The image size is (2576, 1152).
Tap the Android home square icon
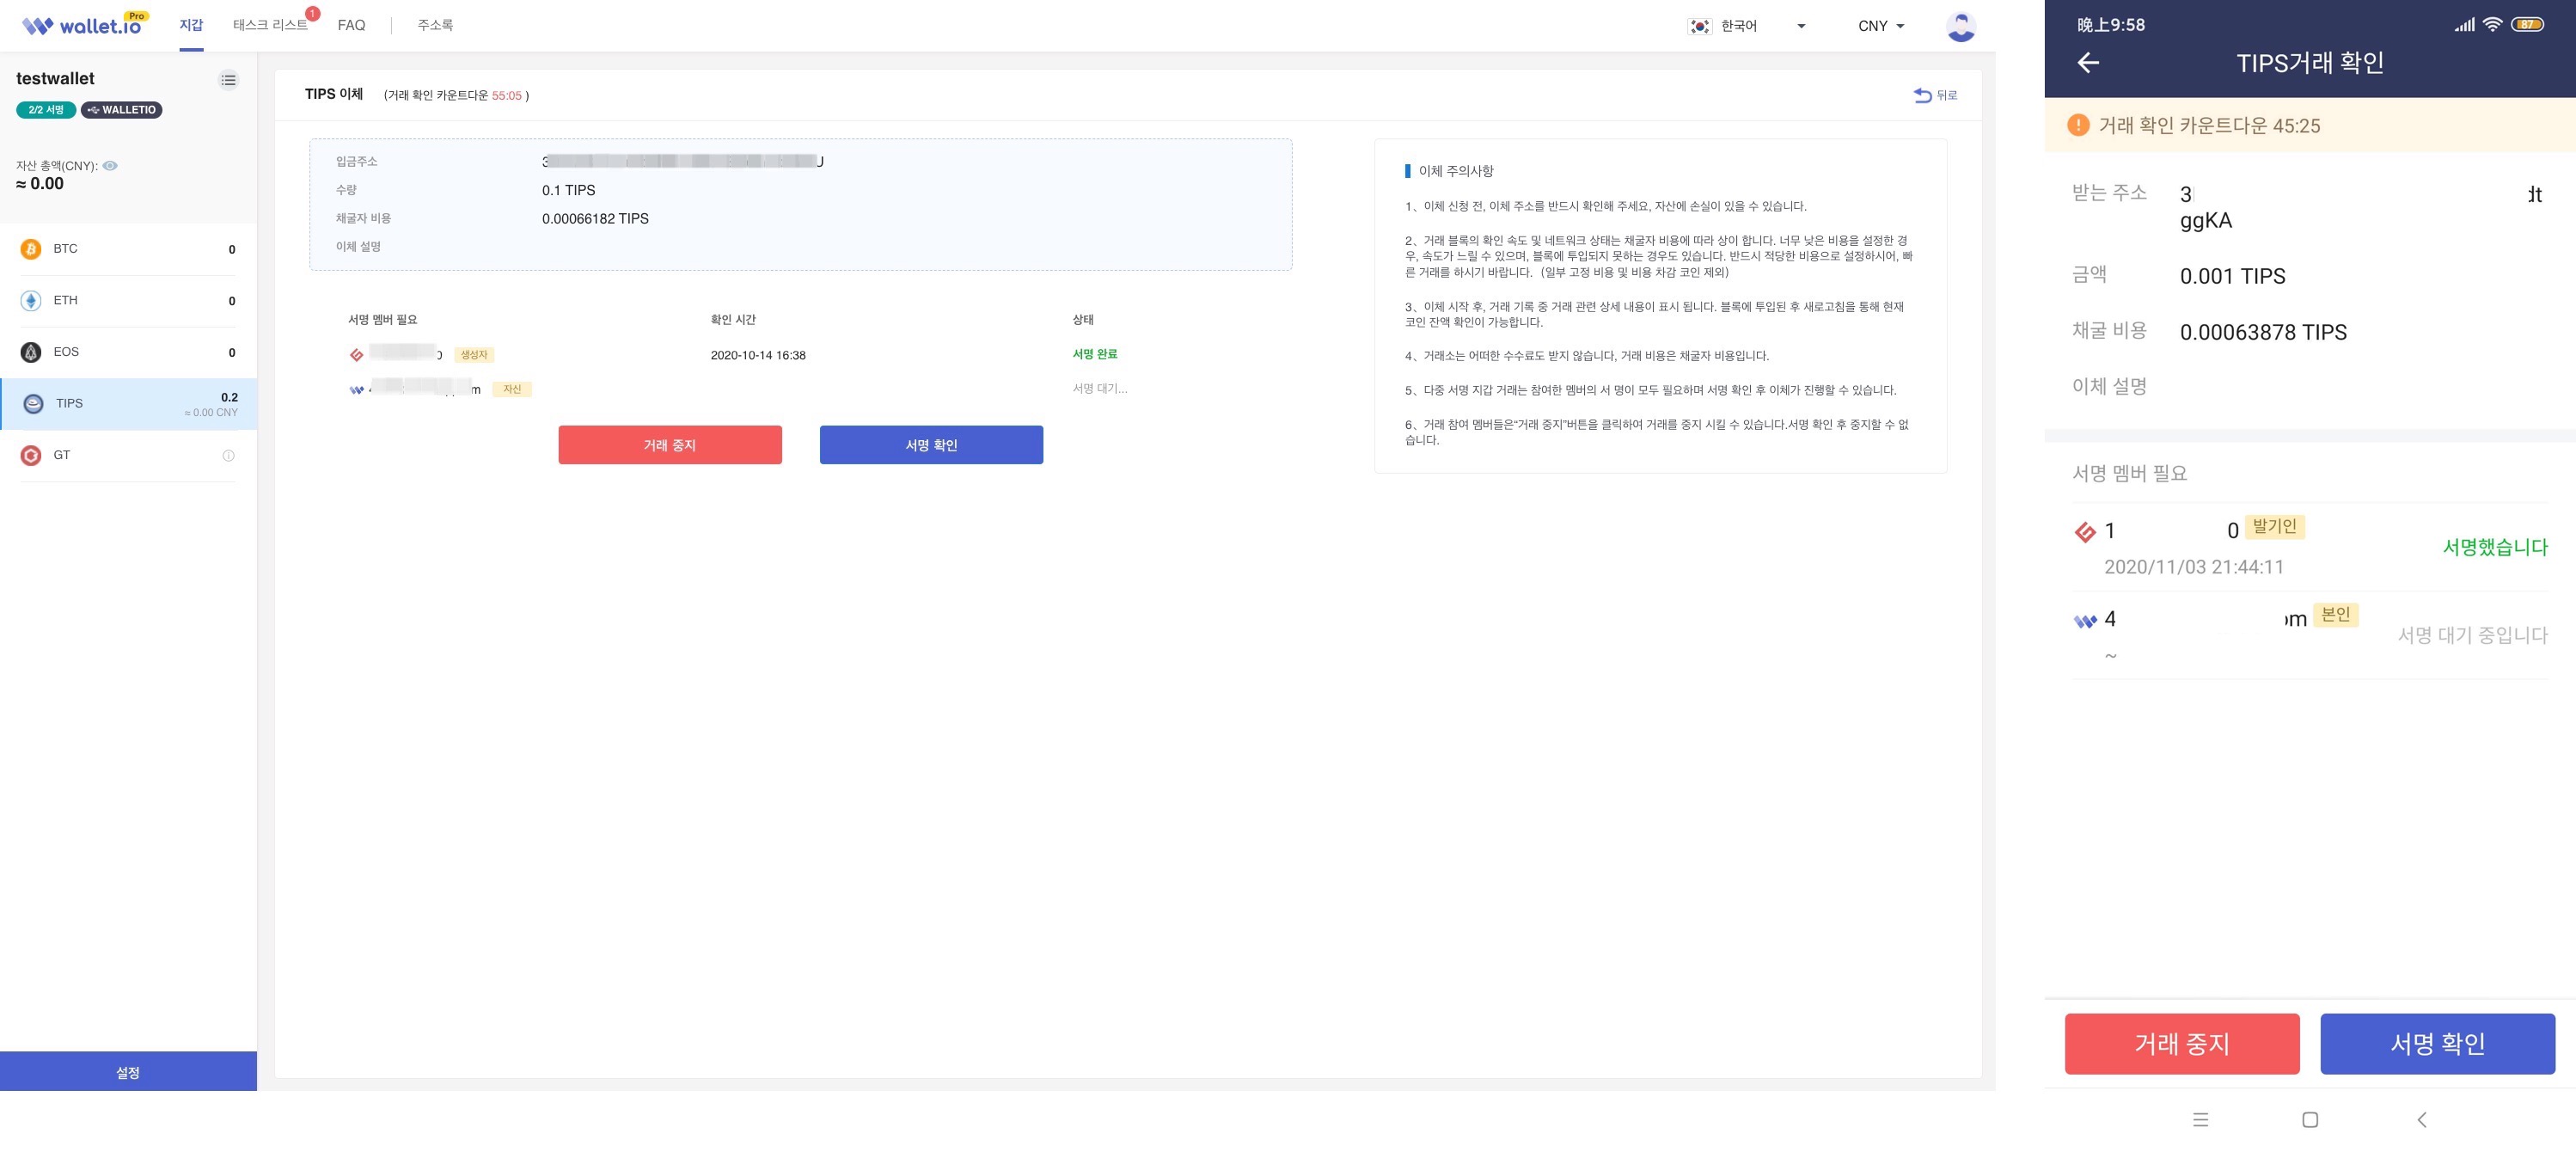2310,1119
